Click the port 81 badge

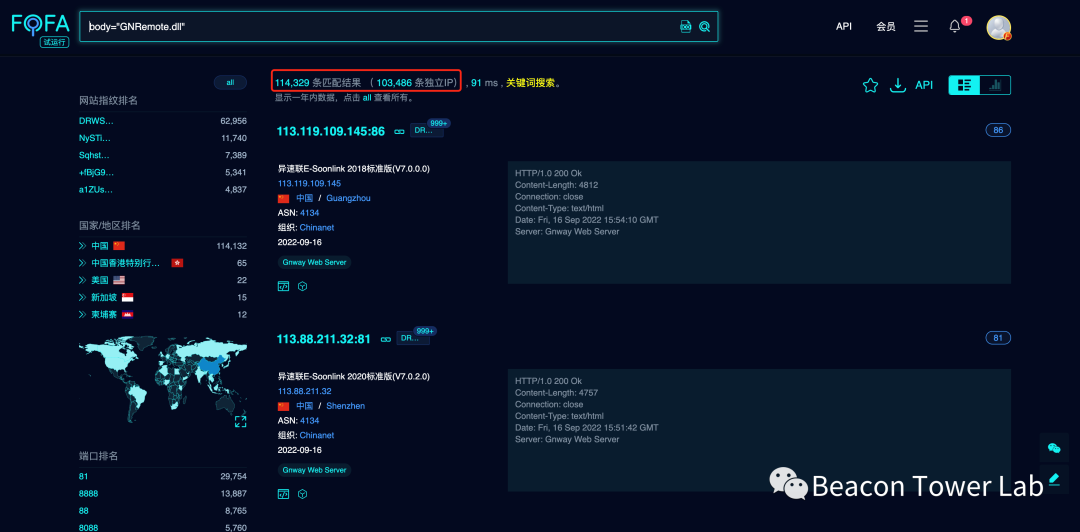[998, 338]
